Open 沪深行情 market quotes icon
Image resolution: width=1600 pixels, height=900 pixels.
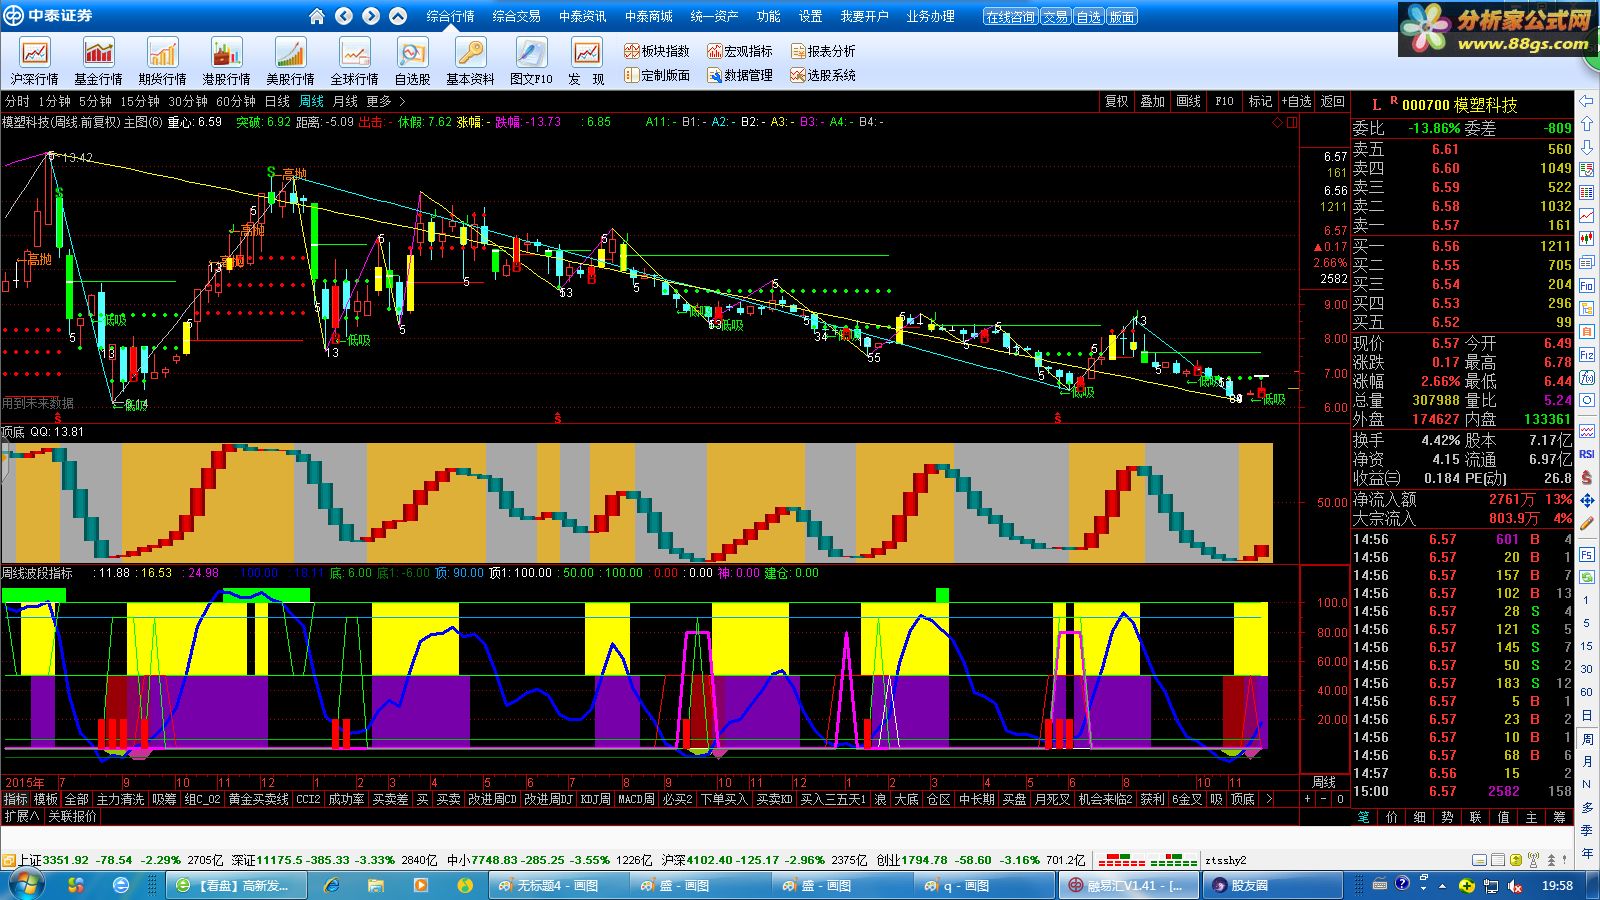point(35,61)
